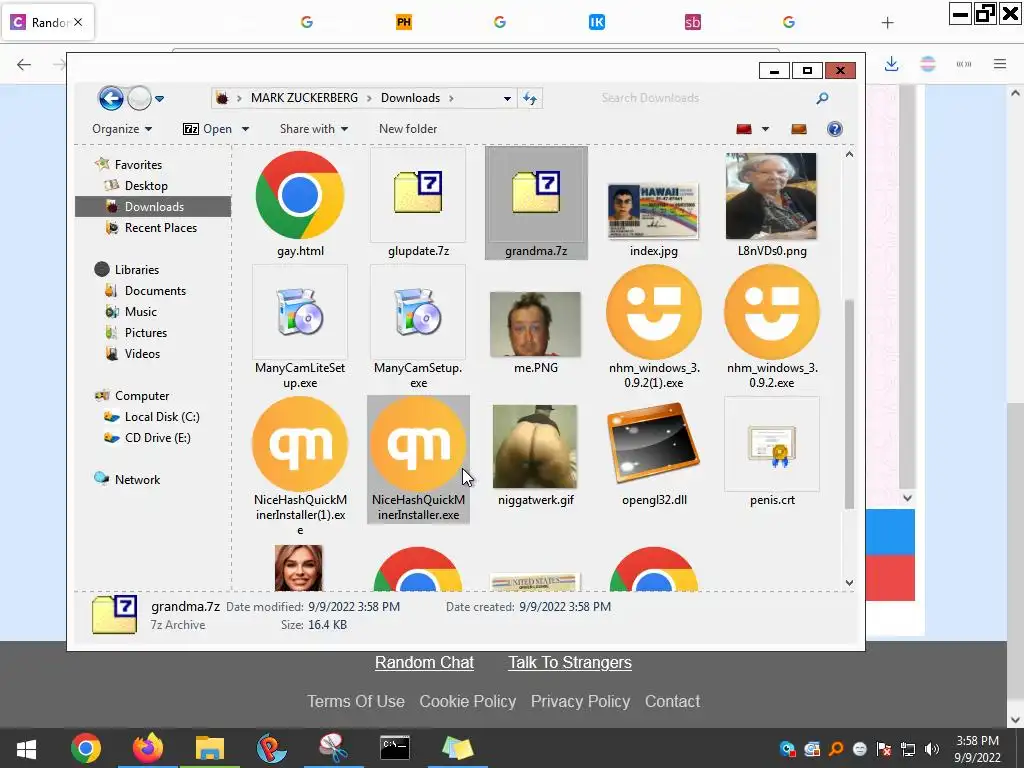The width and height of the screenshot is (1024, 768).
Task: Switch to the sb browser tab
Action: click(692, 22)
